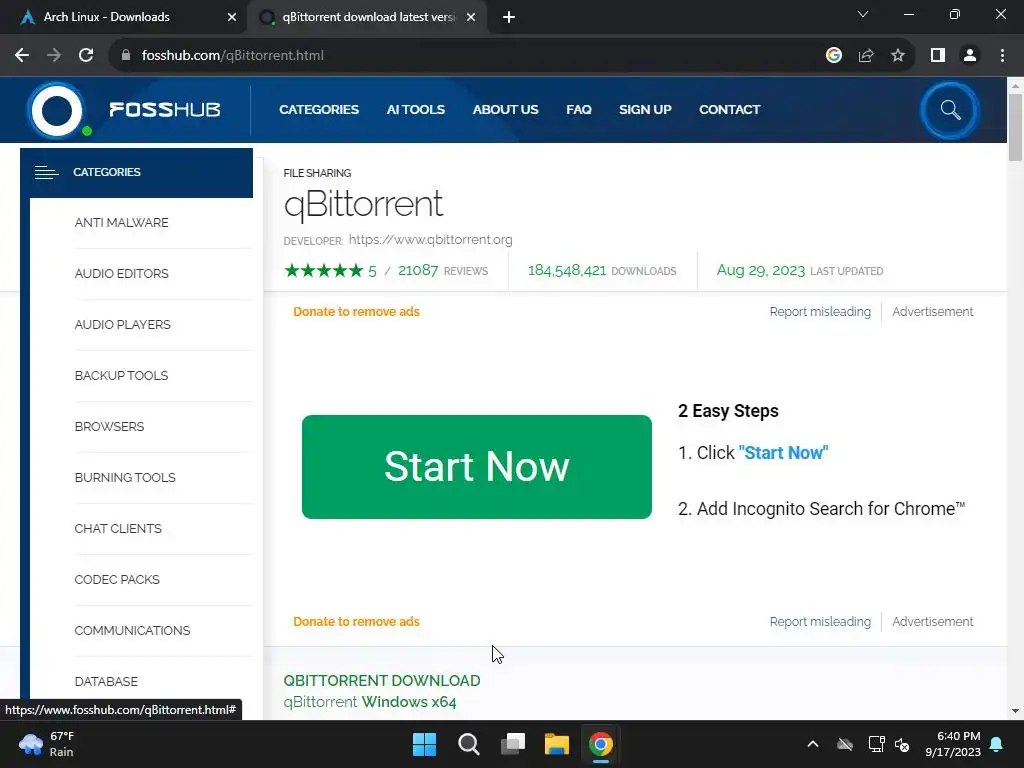This screenshot has height=768, width=1024.
Task: Open Task View on taskbar
Action: (513, 744)
